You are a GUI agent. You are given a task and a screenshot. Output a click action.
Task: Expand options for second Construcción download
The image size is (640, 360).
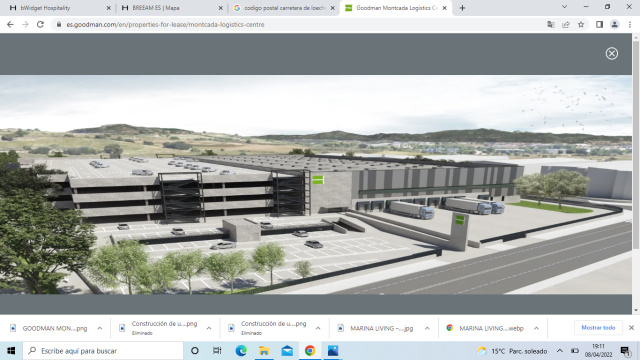318,328
